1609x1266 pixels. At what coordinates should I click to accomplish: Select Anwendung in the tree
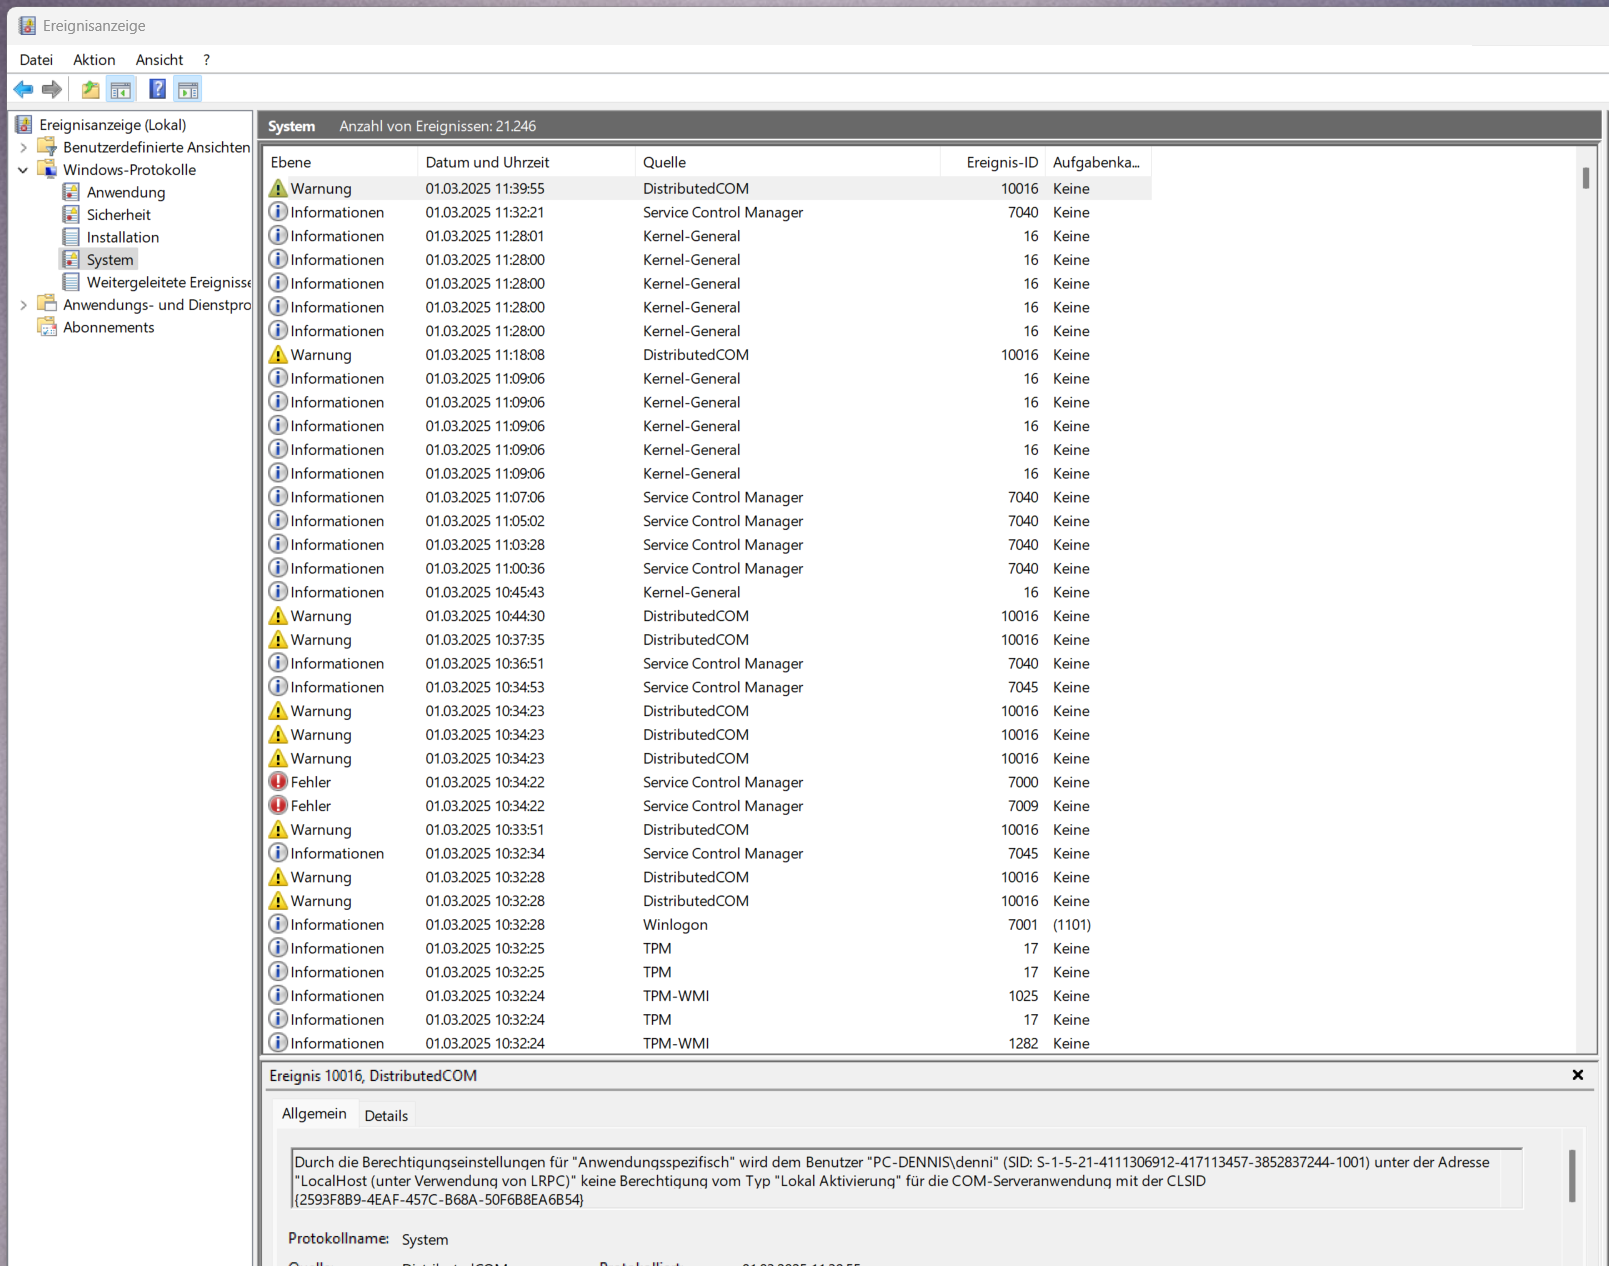tap(126, 192)
